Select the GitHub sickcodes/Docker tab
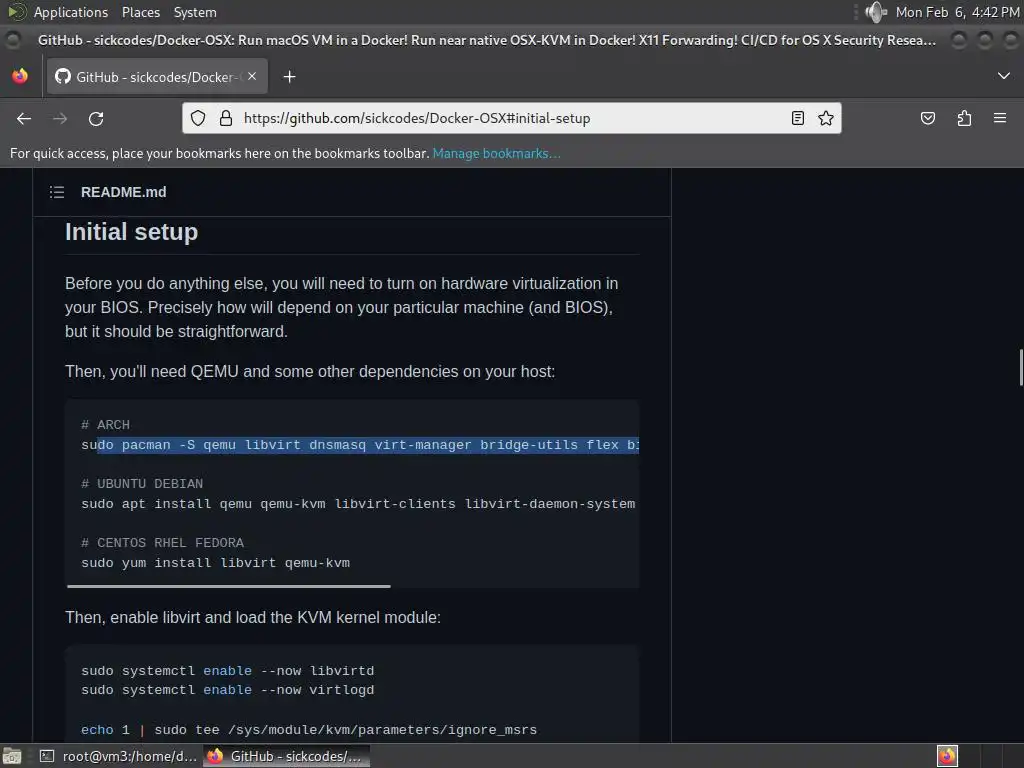 tap(157, 77)
